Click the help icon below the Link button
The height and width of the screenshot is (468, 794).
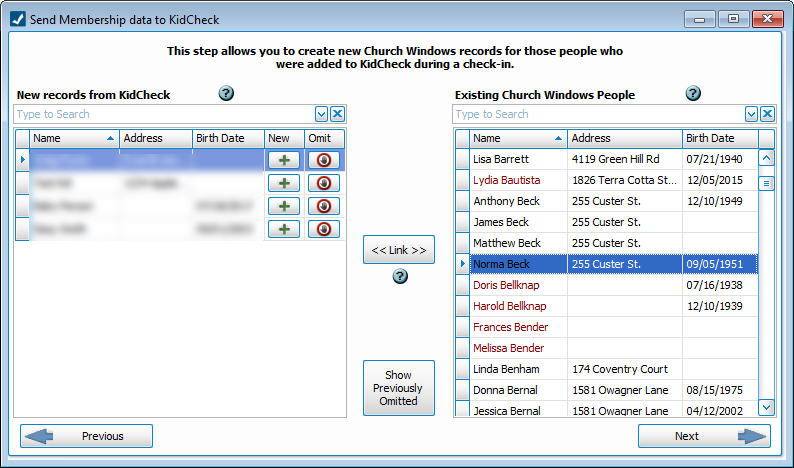coord(400,276)
